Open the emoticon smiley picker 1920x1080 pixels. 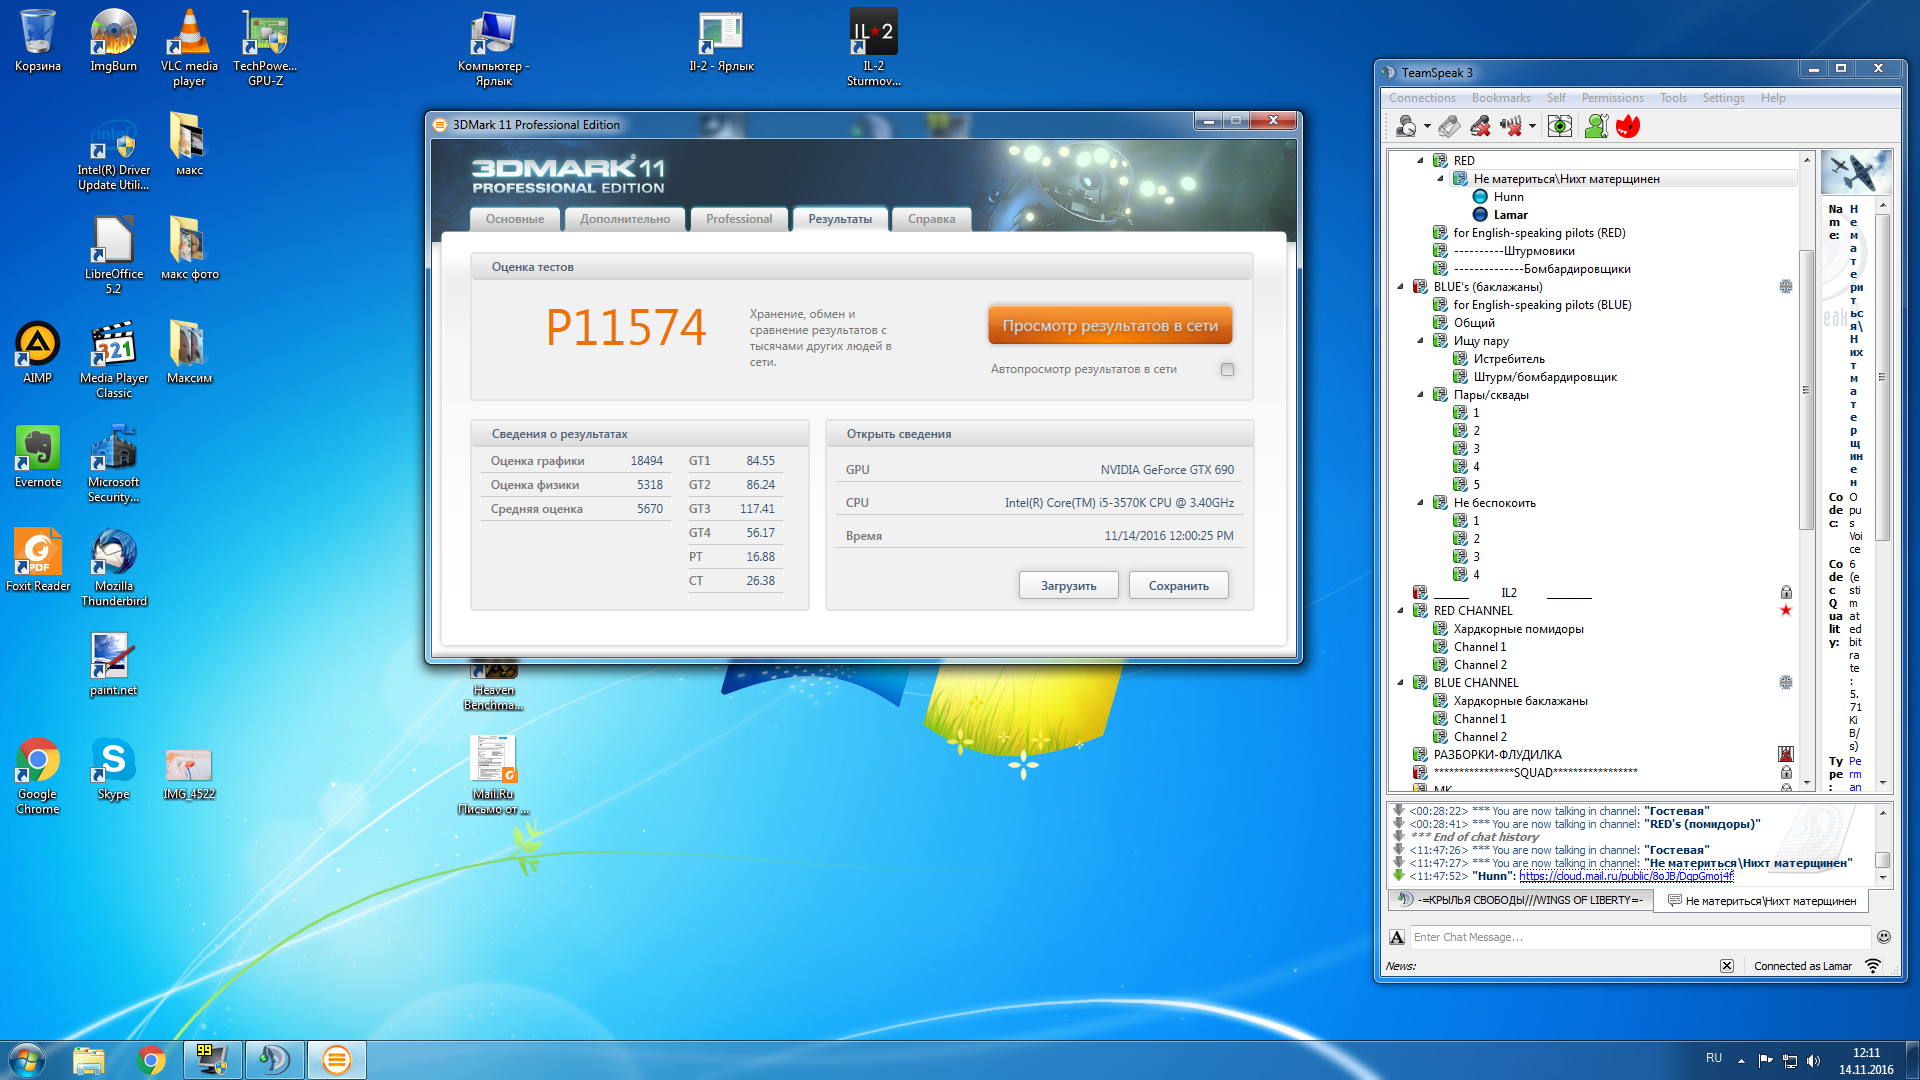click(1884, 937)
